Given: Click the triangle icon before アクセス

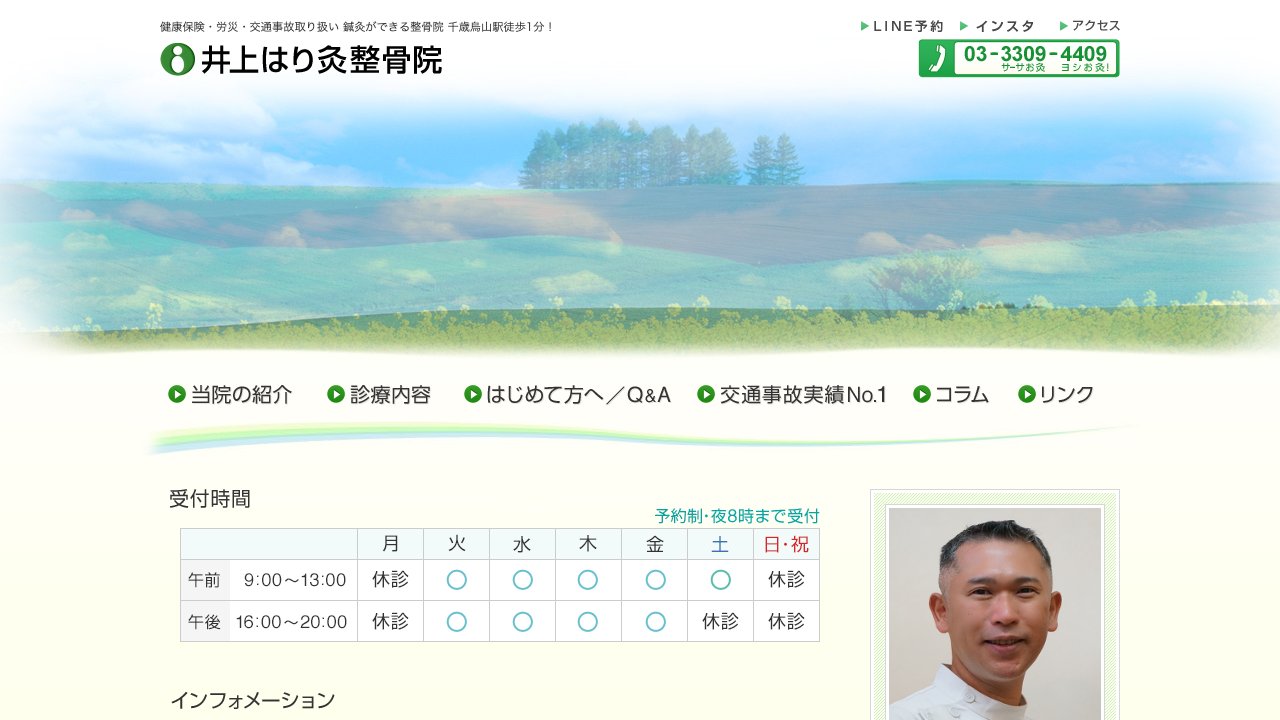Looking at the screenshot, I should click(x=1064, y=25).
